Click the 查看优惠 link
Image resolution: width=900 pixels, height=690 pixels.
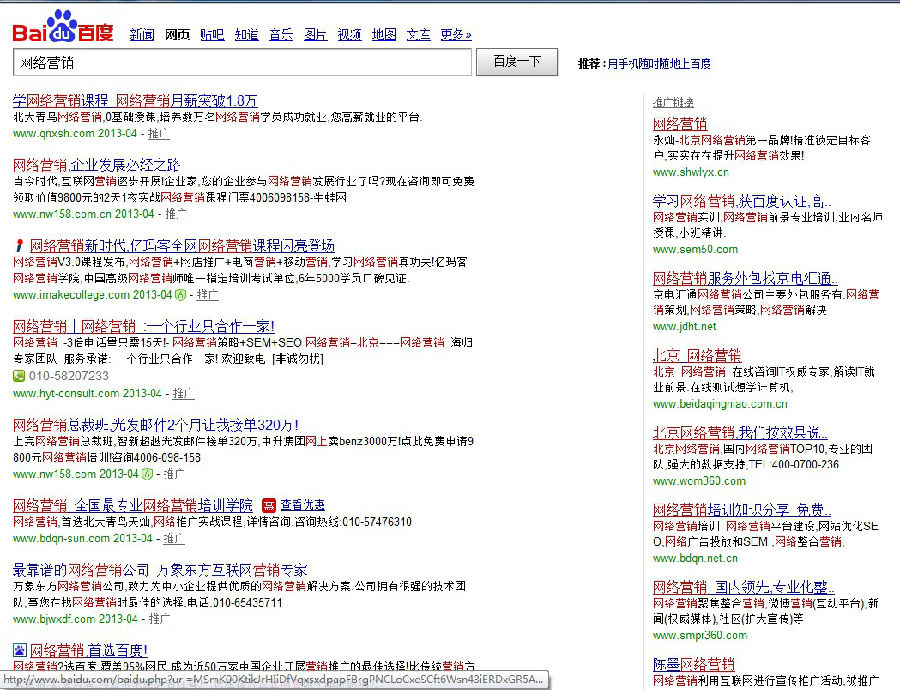[302, 505]
